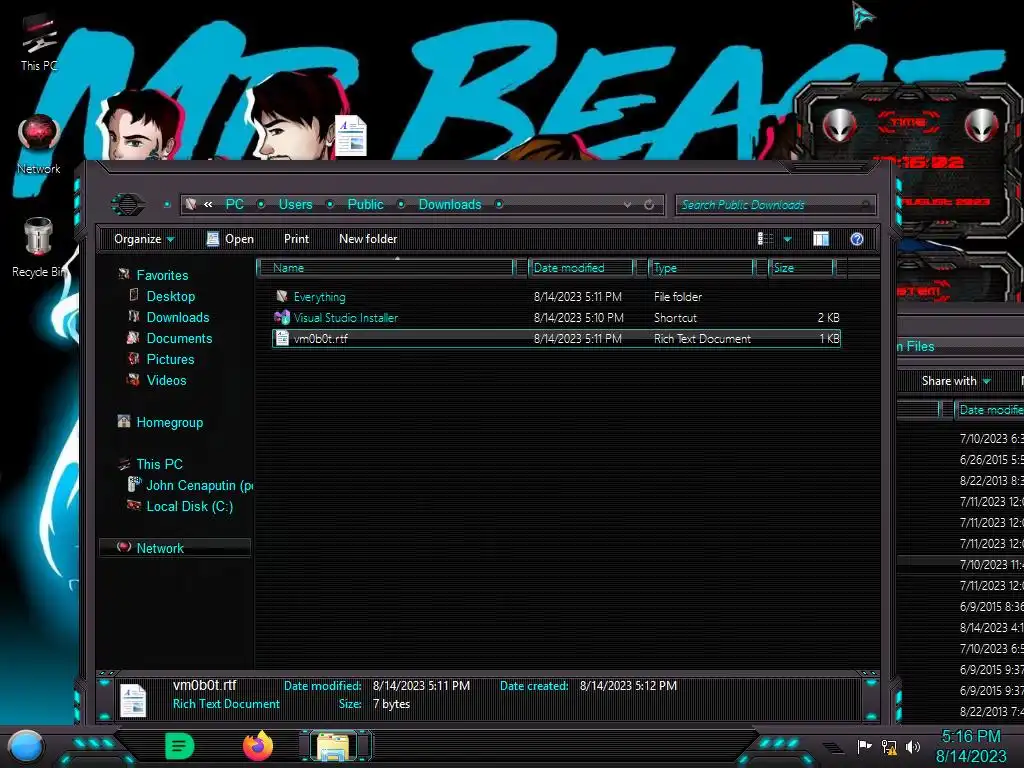Click the search magnifier icon in Explorer

tap(866, 205)
